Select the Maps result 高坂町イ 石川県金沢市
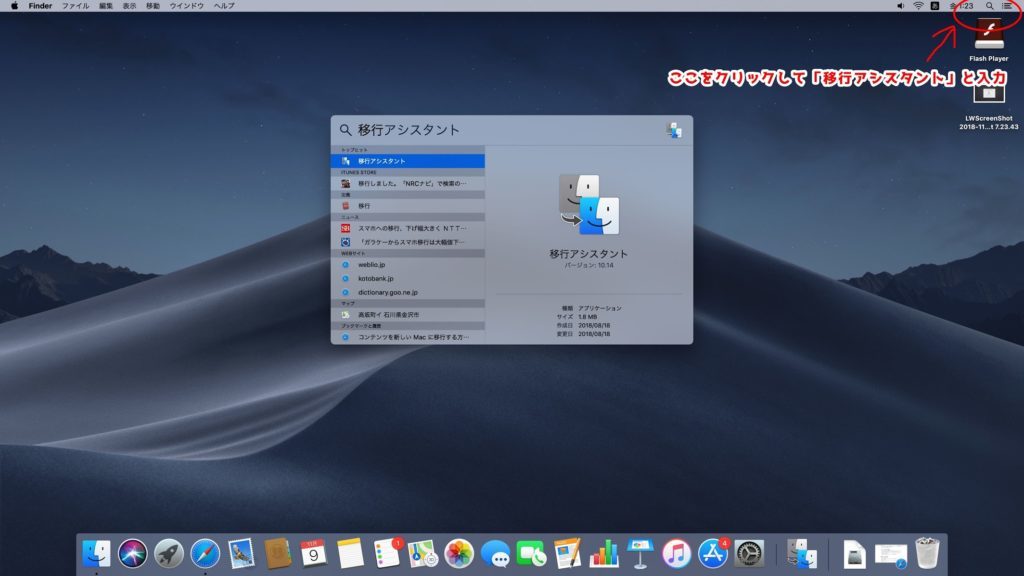Viewport: 1024px width, 576px height. click(408, 315)
